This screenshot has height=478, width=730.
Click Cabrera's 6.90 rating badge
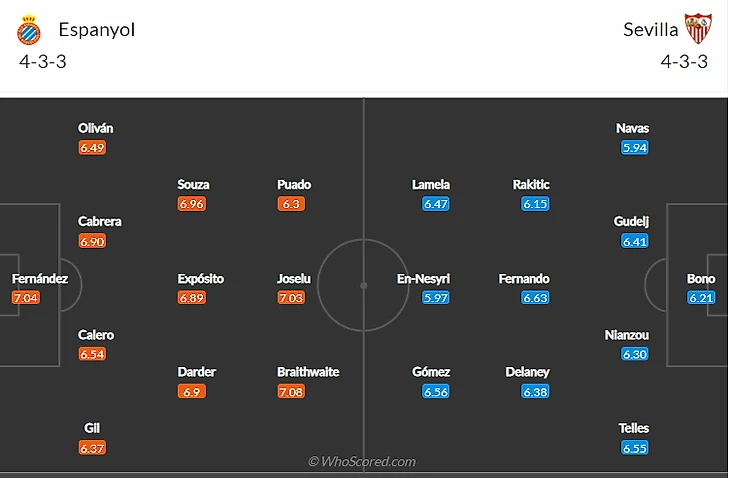pos(92,241)
